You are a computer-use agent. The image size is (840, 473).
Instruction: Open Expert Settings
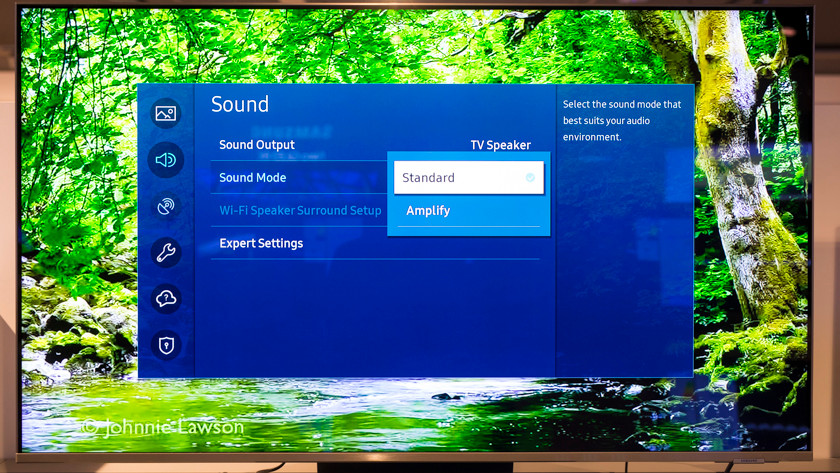(375, 243)
